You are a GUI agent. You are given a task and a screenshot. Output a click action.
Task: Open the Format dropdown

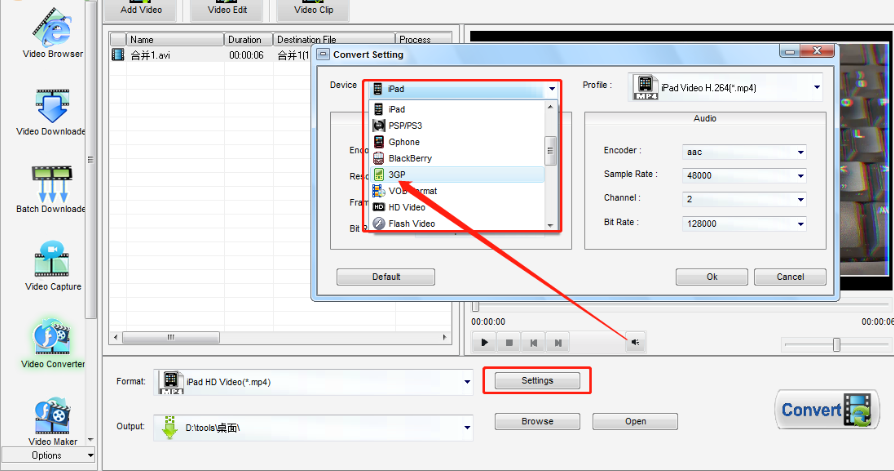(x=467, y=382)
